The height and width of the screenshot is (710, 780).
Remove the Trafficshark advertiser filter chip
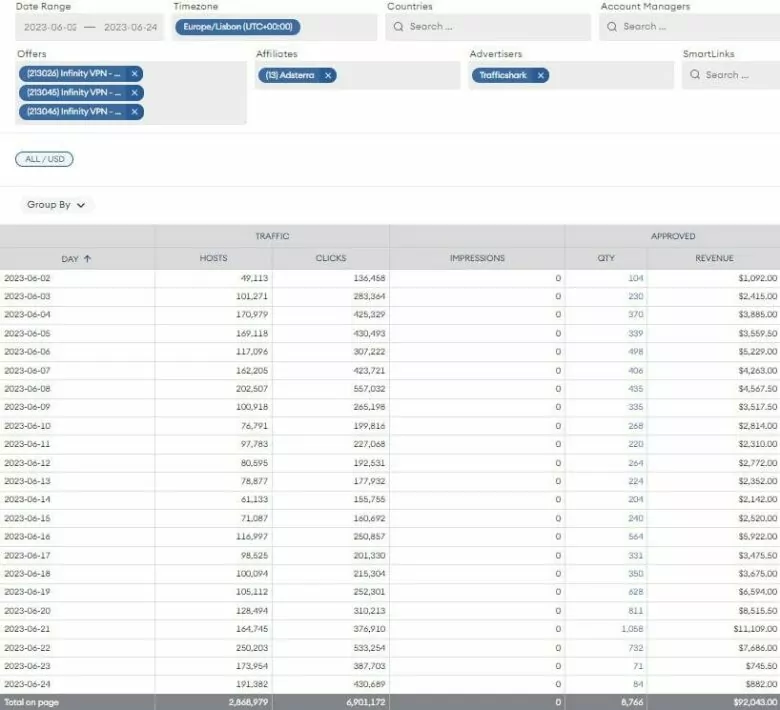point(540,75)
